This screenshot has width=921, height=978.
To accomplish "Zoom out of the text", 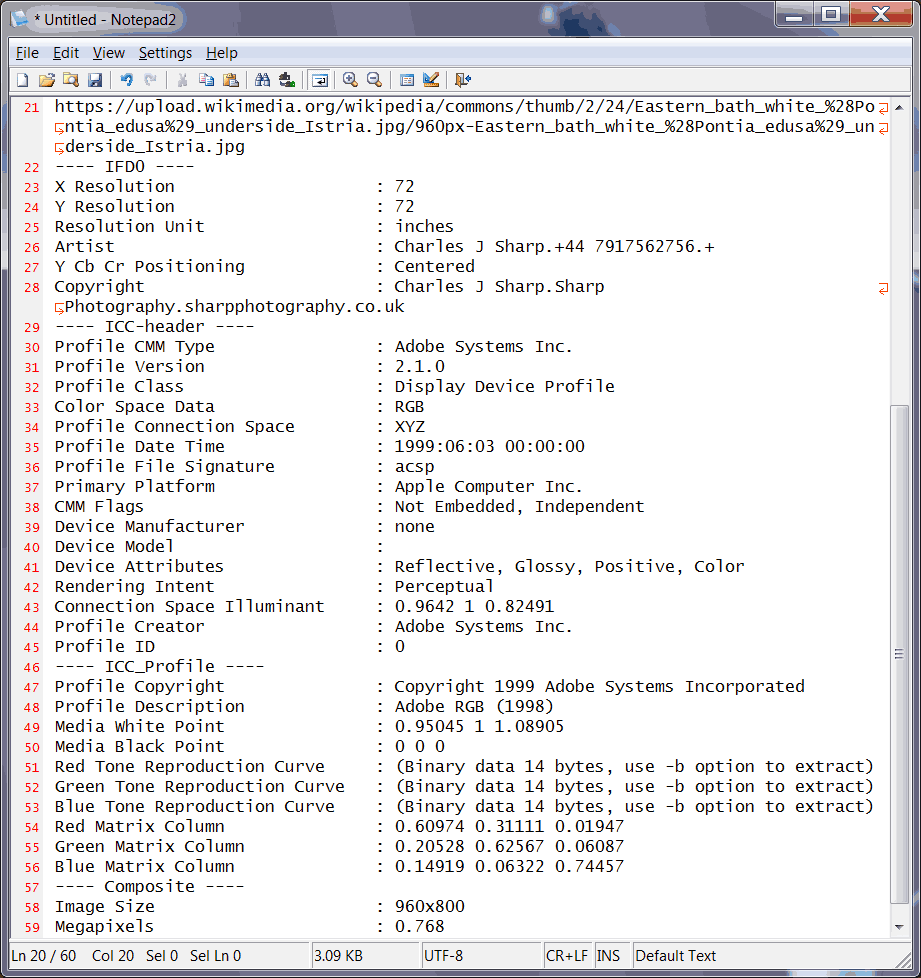I will pyautogui.click(x=374, y=80).
